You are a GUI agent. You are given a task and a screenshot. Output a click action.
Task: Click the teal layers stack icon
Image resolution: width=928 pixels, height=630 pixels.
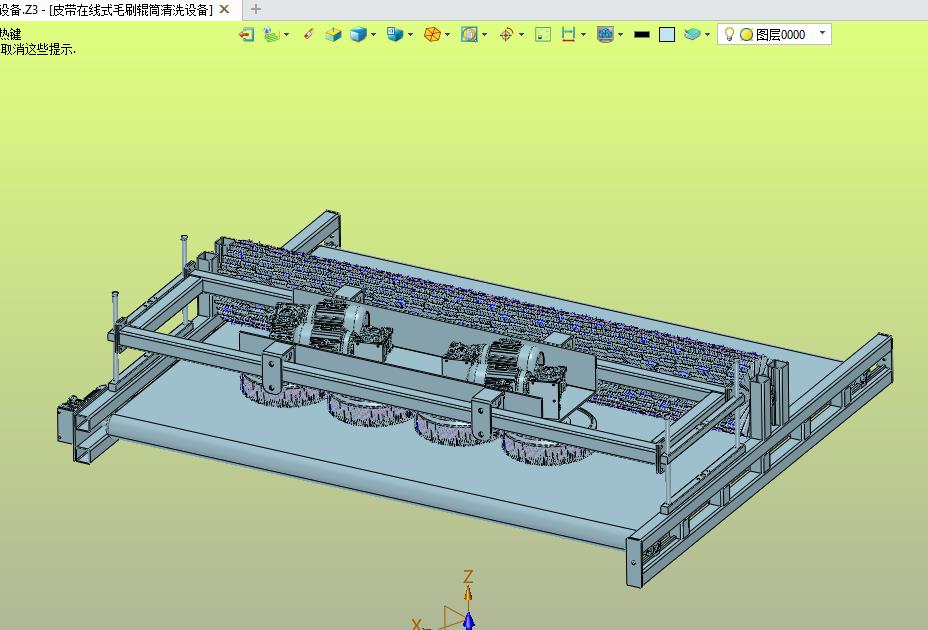tap(692, 35)
